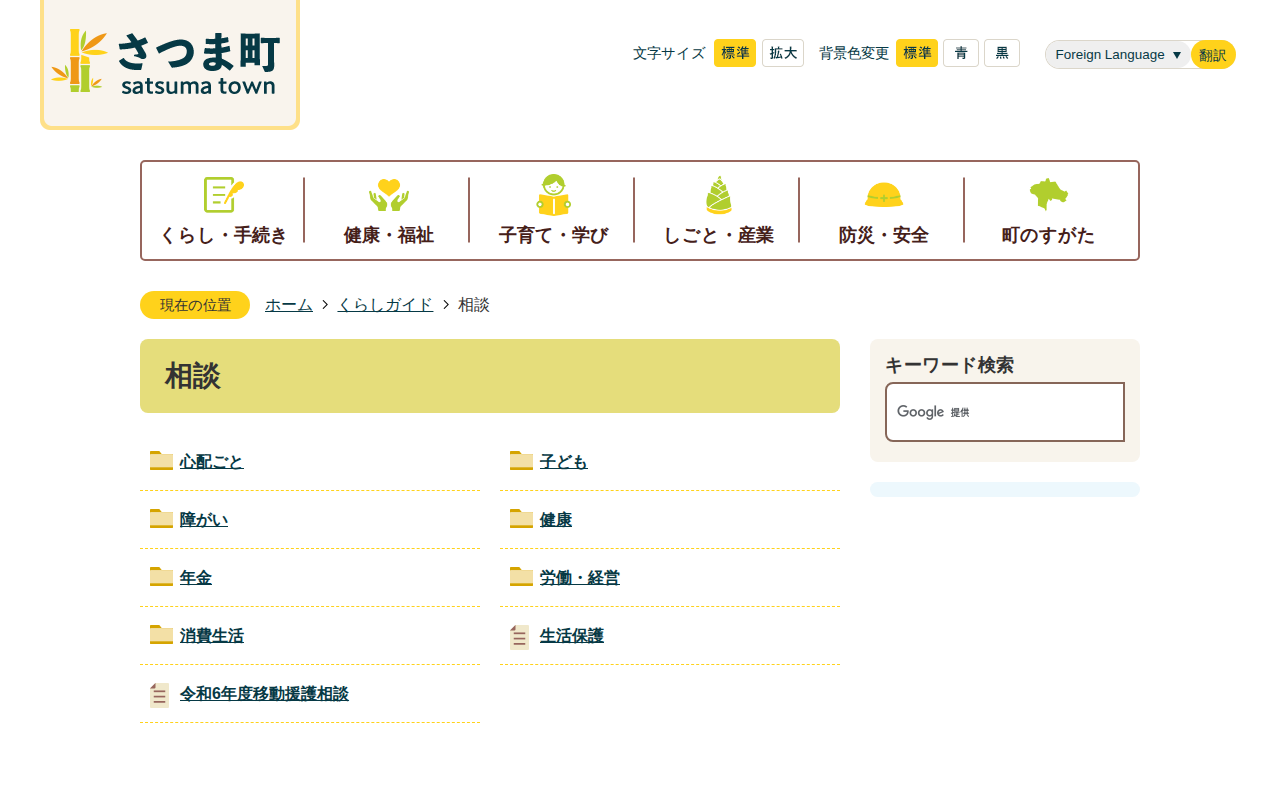Screen dimensions: 1280x800
Task: Switch background color to 青
Action: 961,53
